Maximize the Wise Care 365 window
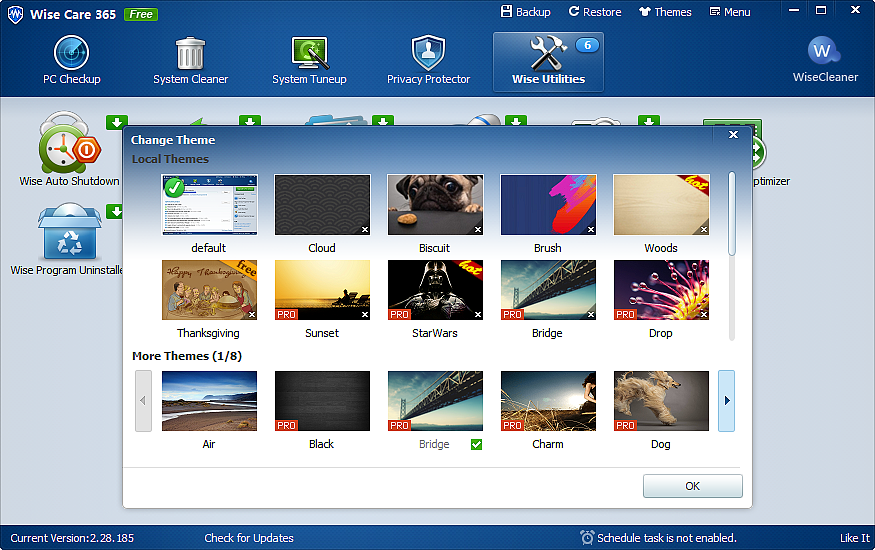 (x=821, y=10)
